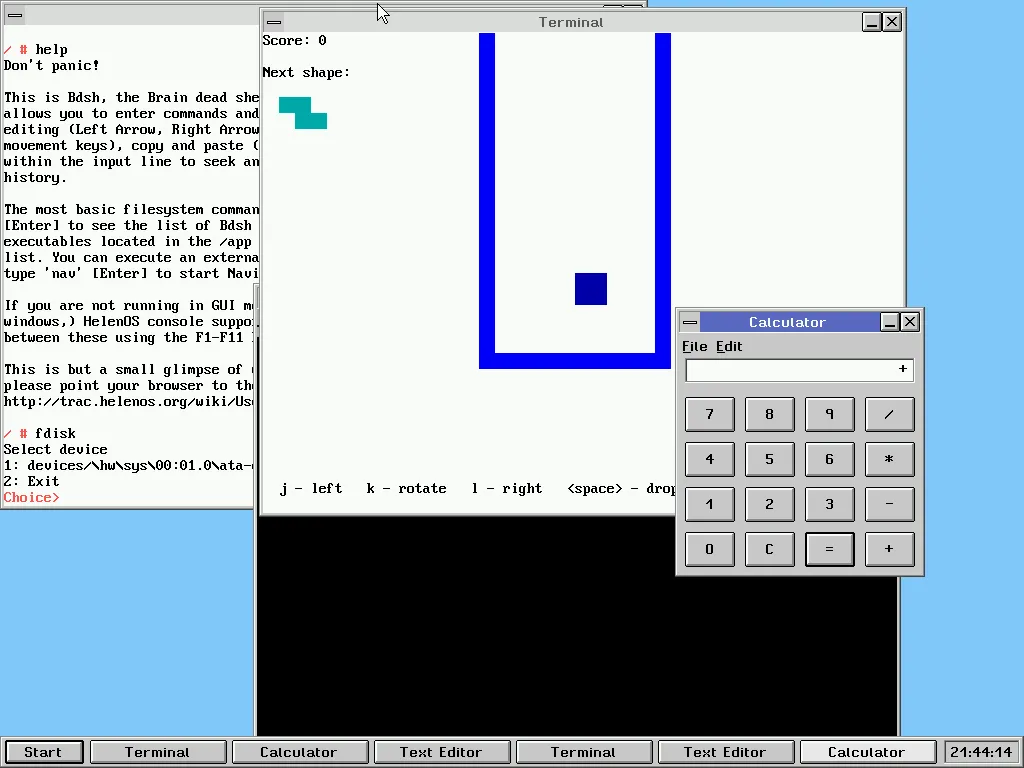Click the taskbar clock showing 21:44:14
The width and height of the screenshot is (1024, 768).
point(981,752)
